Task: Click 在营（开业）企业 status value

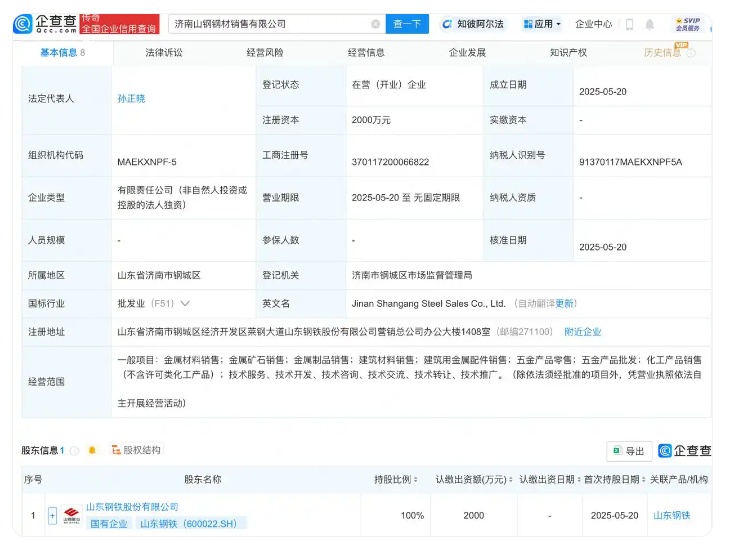Action: point(389,85)
